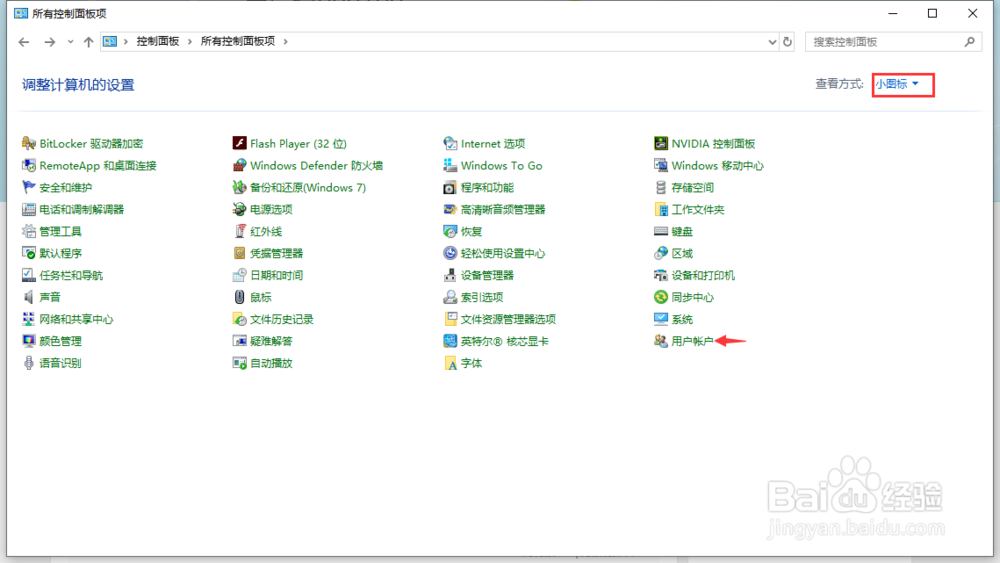Image resolution: width=1000 pixels, height=563 pixels.
Task: Select 控制面板 in the breadcrumb
Action: pos(158,41)
